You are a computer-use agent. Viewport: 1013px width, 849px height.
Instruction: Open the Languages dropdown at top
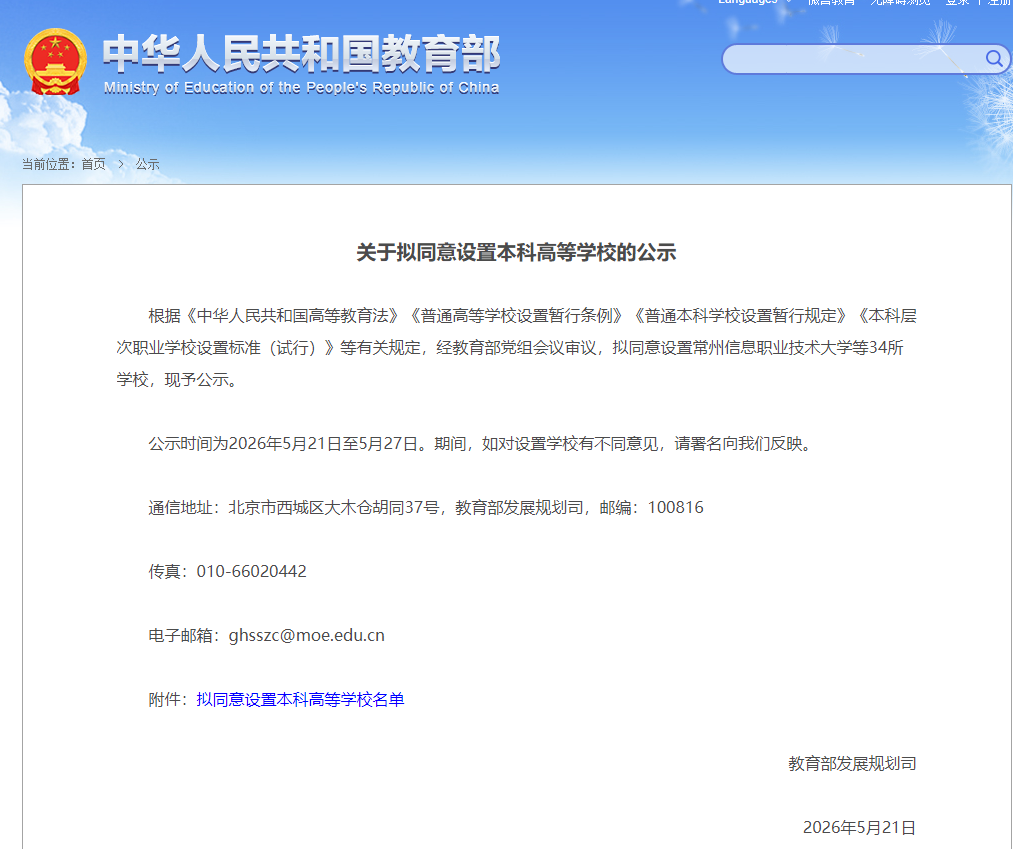754,2
